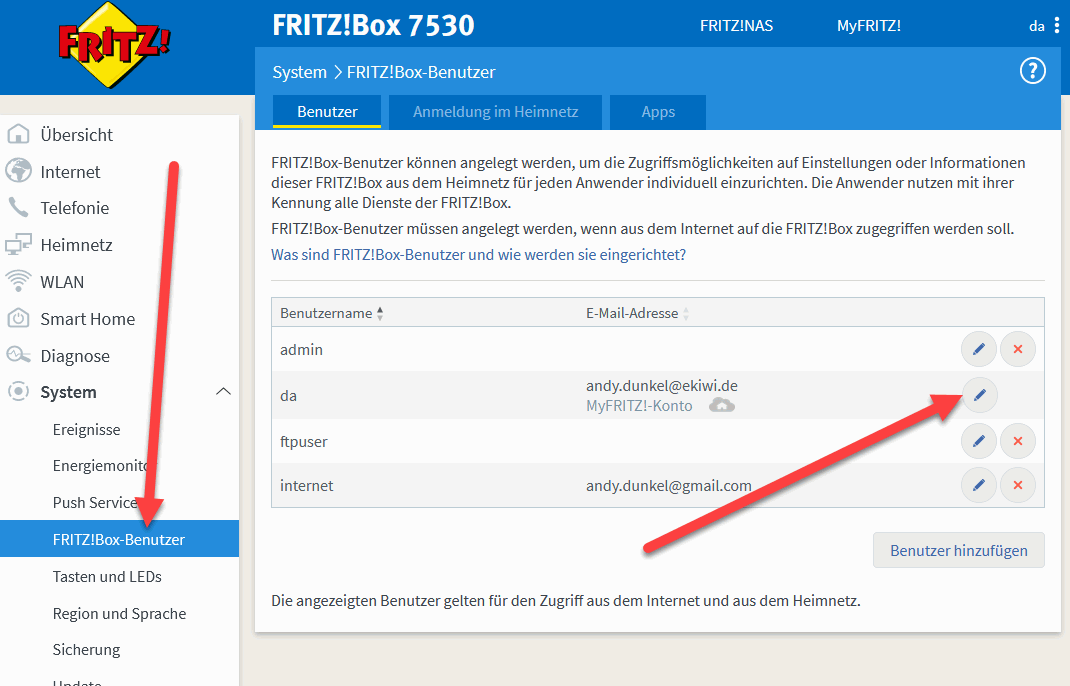Click the 'da' username cell in table
1070x686 pixels.
coord(288,395)
